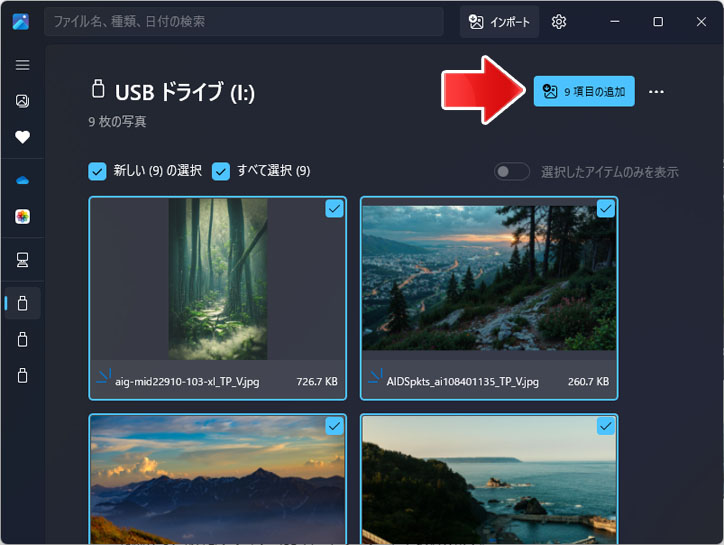Image resolution: width=724 pixels, height=545 pixels.
Task: Open the Settings gear icon
Action: click(x=559, y=22)
